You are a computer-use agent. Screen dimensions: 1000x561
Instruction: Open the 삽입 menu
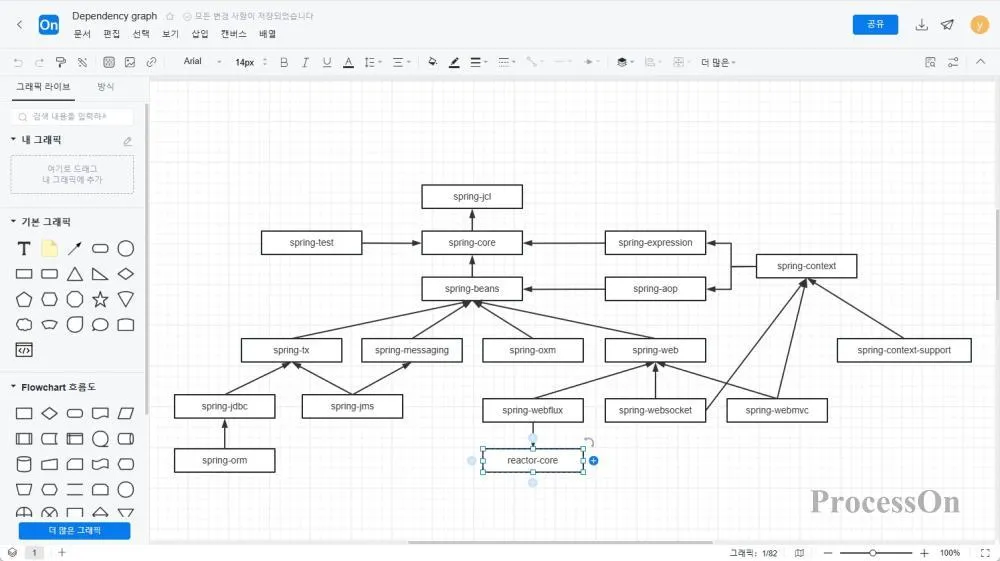200,34
